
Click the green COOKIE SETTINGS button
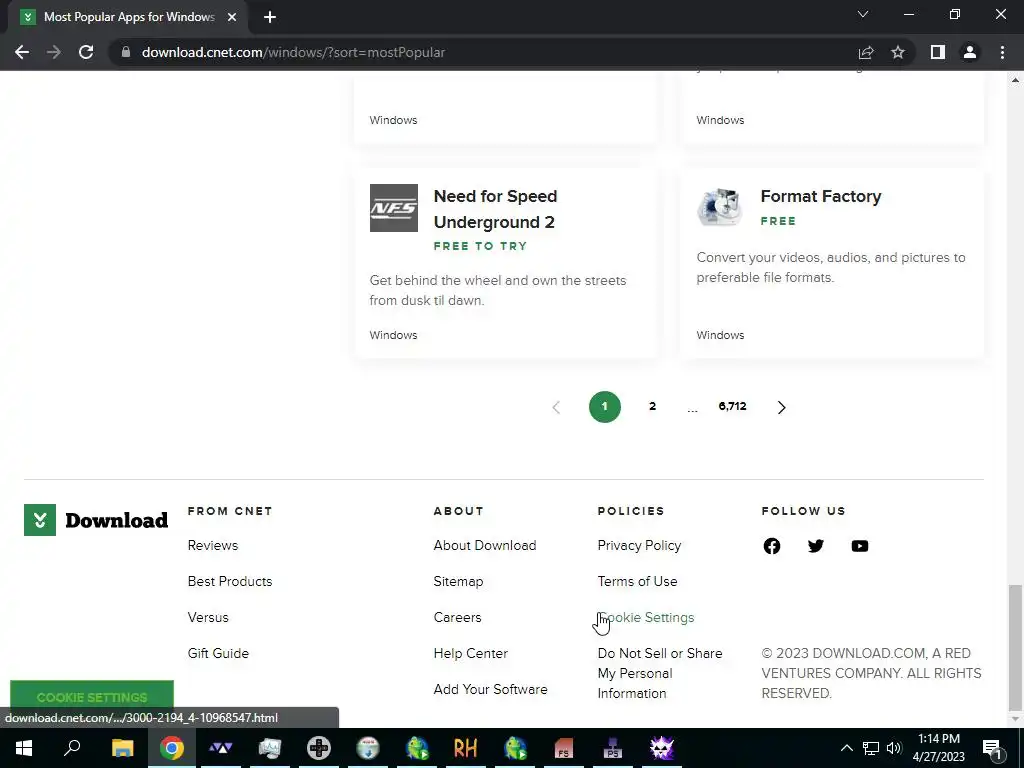coord(92,697)
